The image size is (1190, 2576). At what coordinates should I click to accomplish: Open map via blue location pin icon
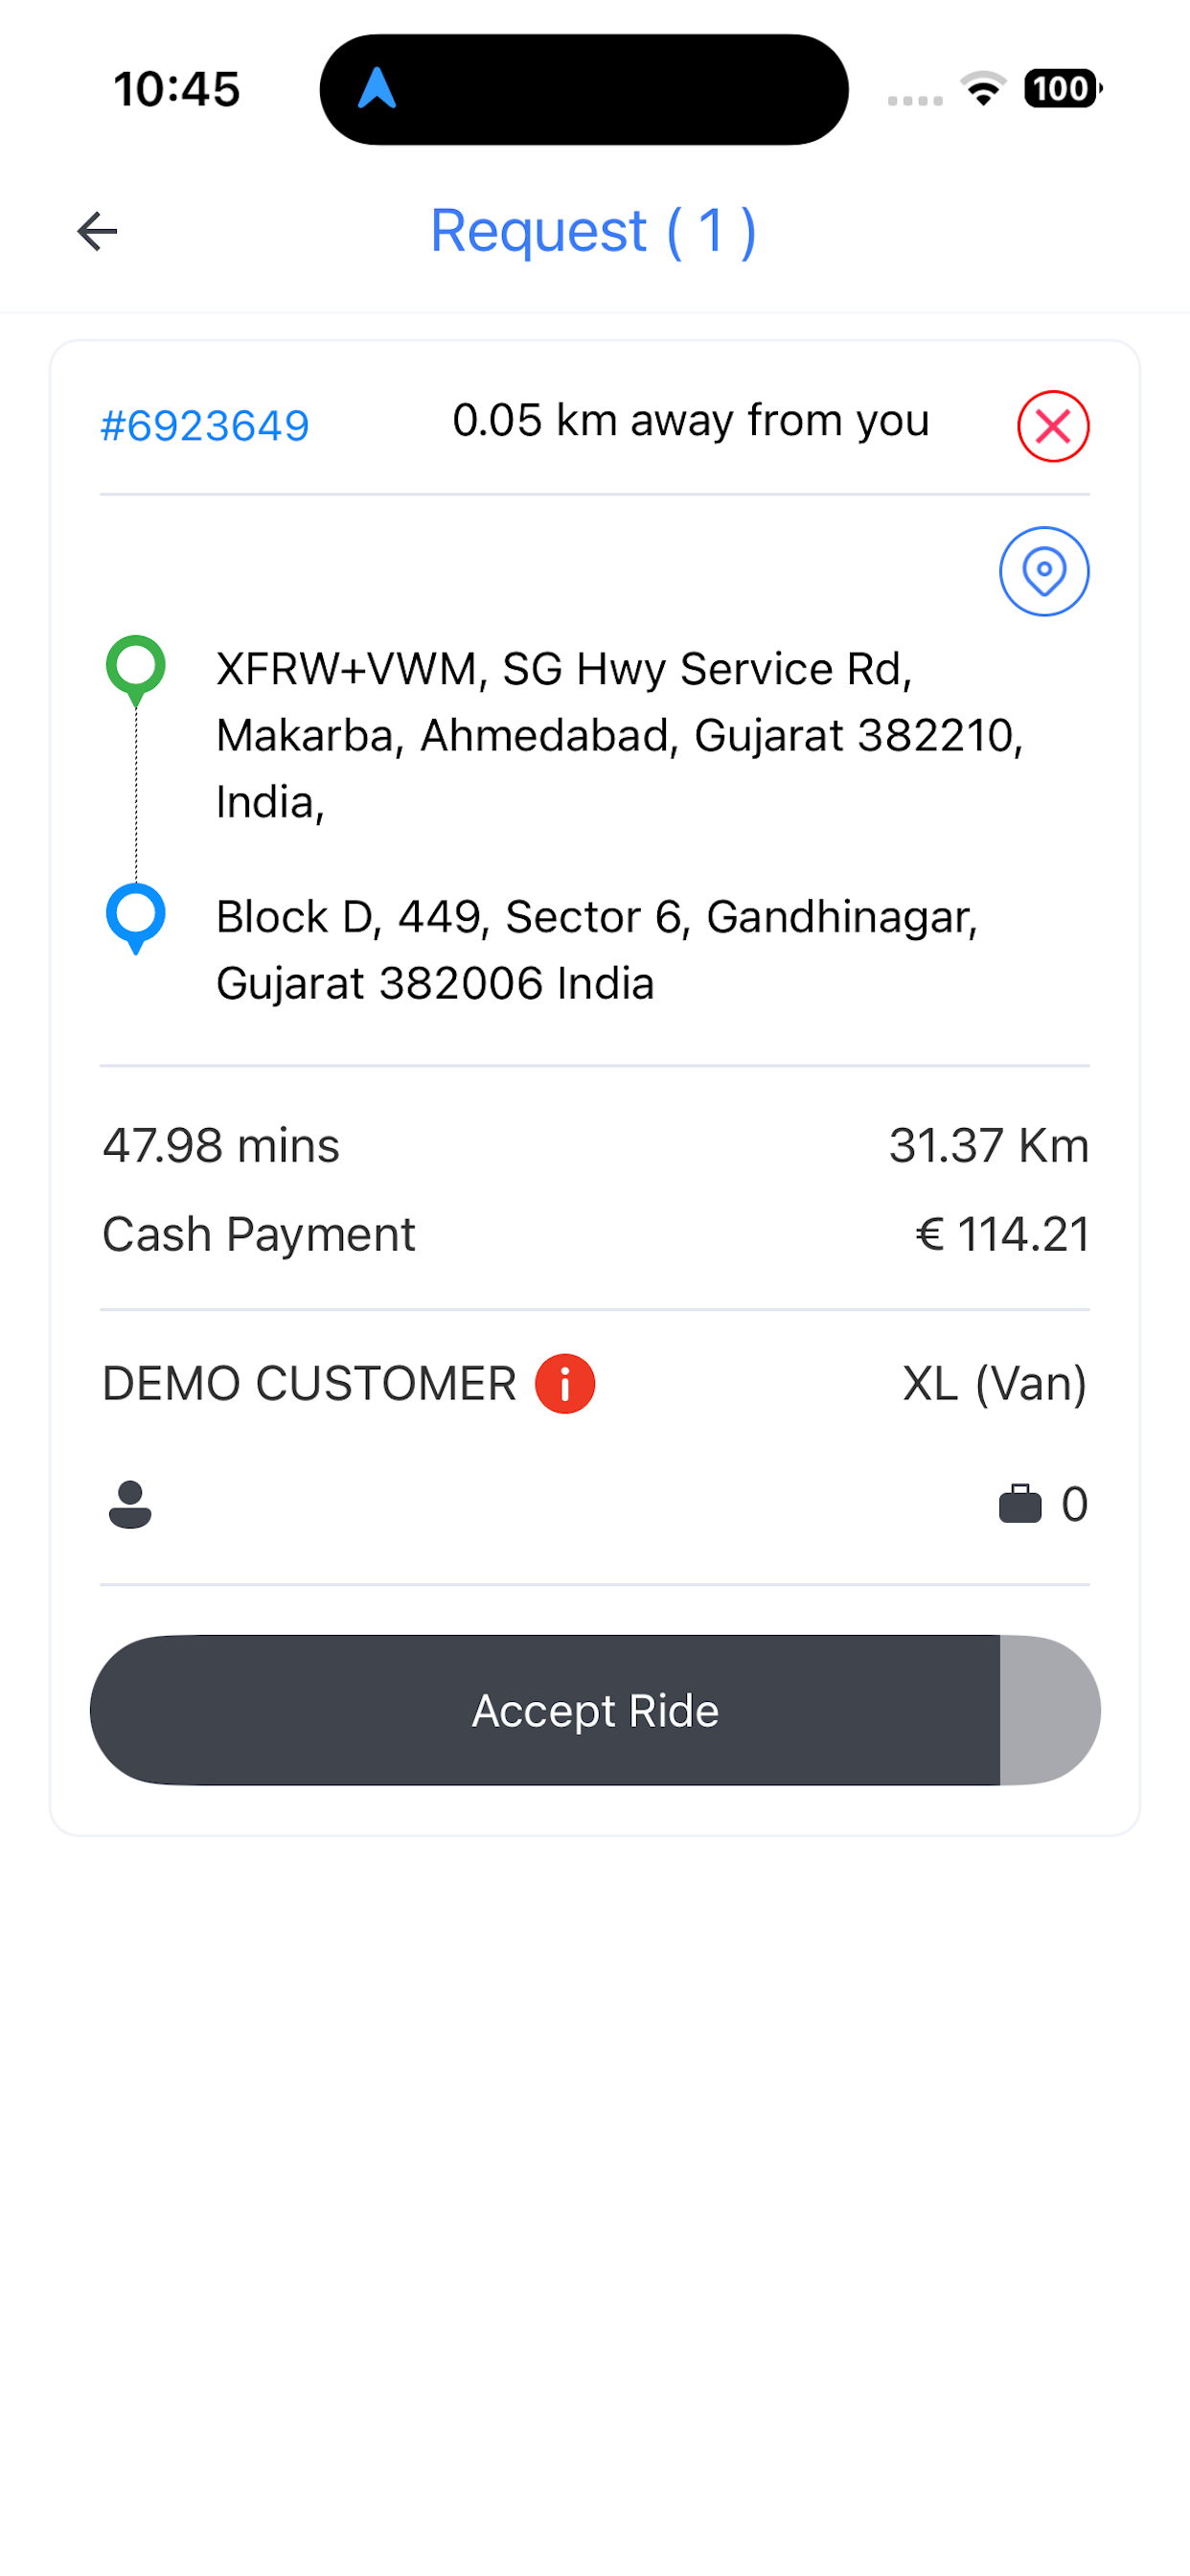click(x=1044, y=571)
